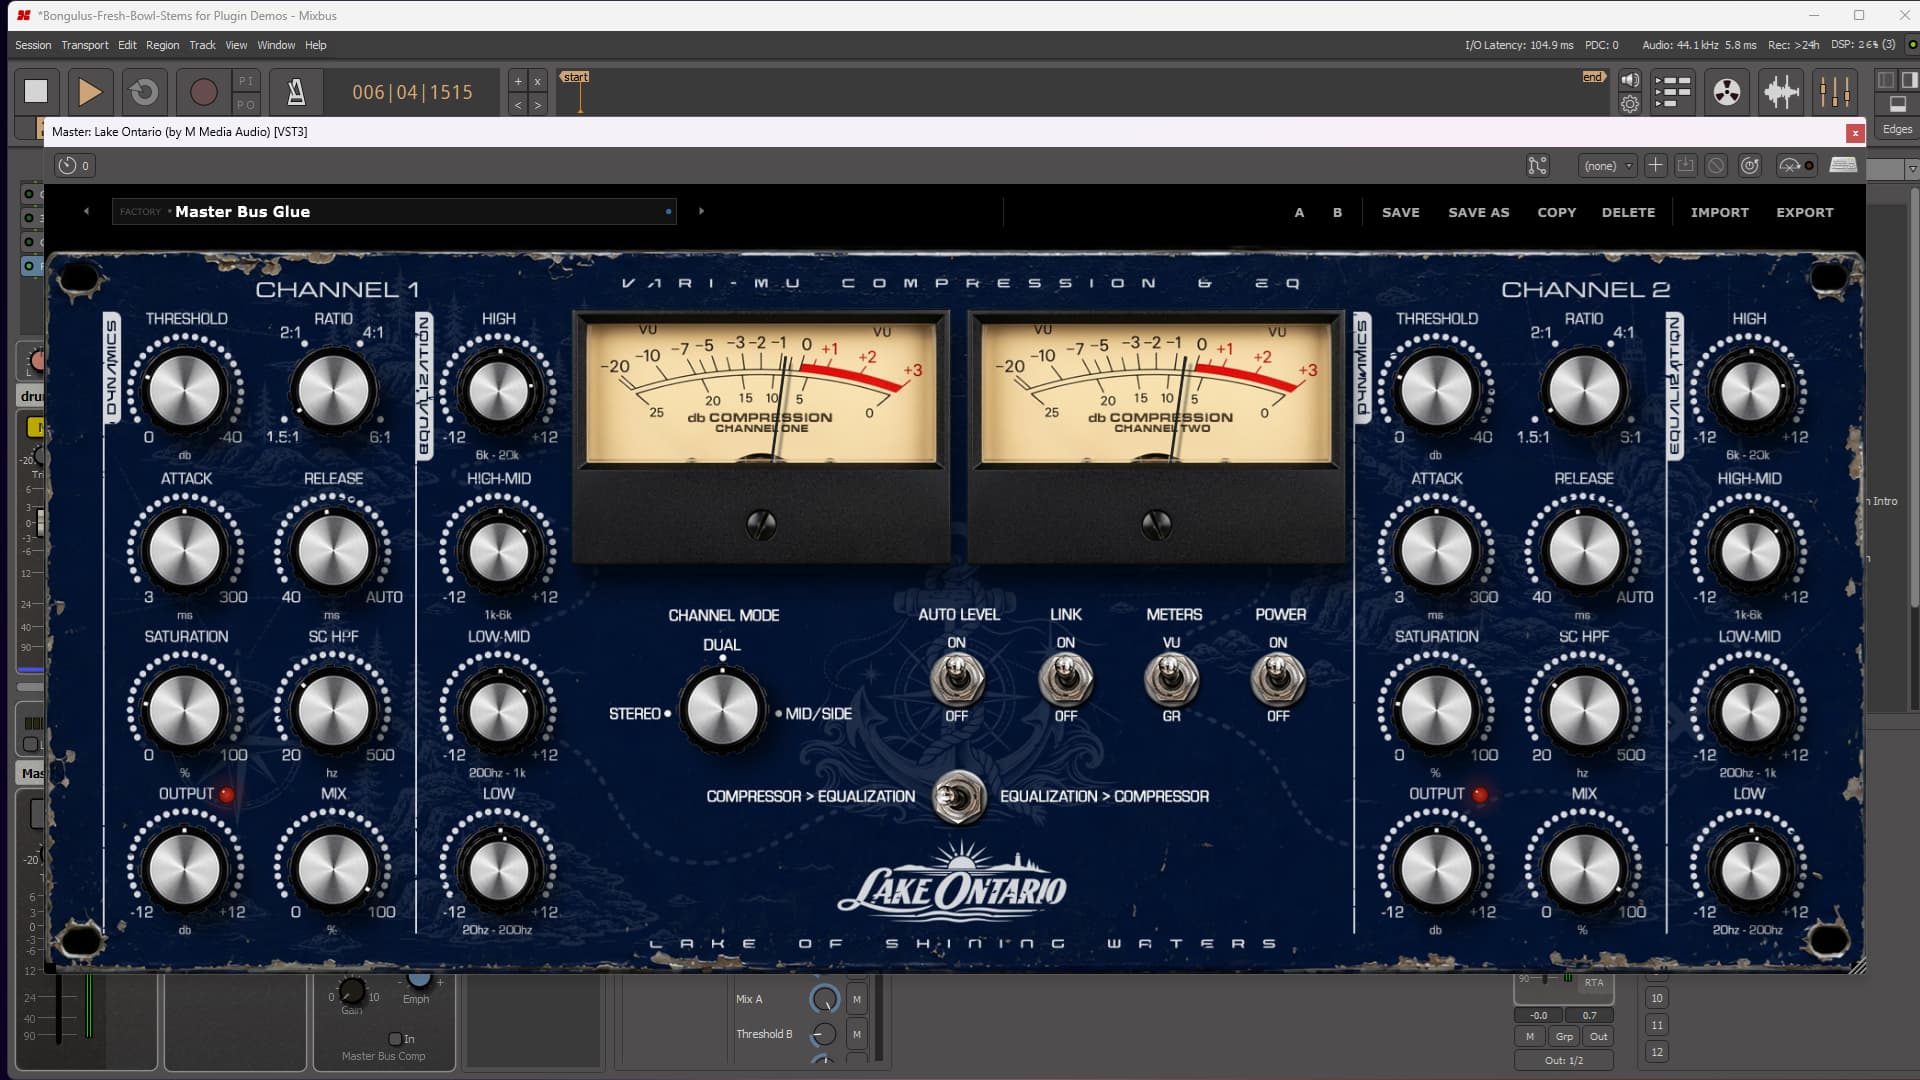Close the Lake Ontario plugin window
Screen dimensions: 1920x1080
[1855, 132]
